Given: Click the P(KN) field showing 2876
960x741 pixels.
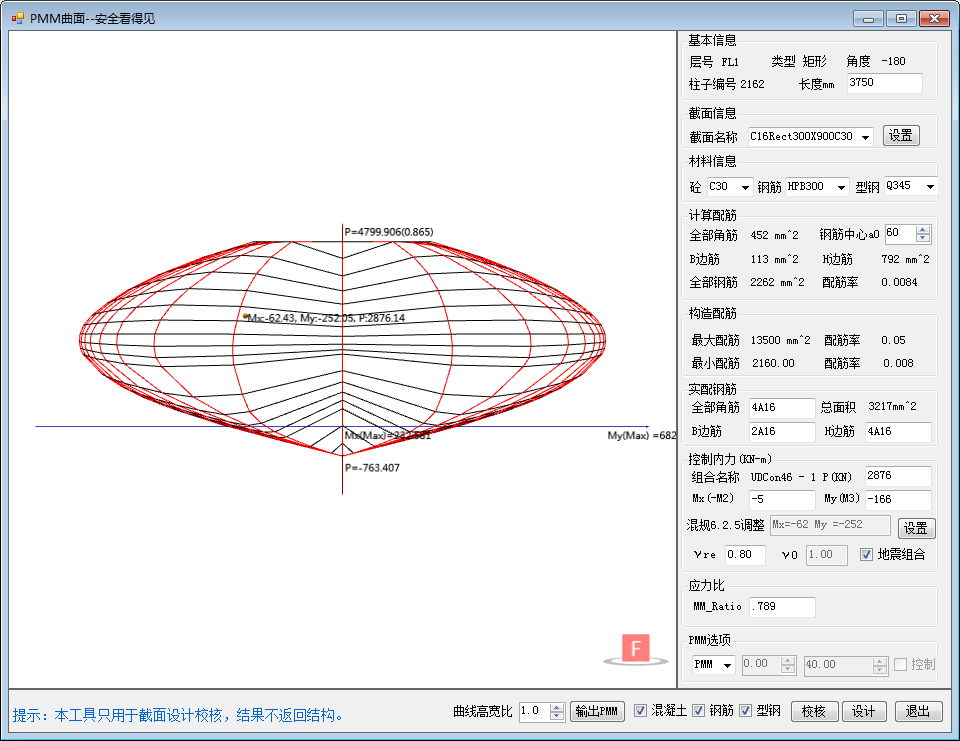Looking at the screenshot, I should [898, 476].
